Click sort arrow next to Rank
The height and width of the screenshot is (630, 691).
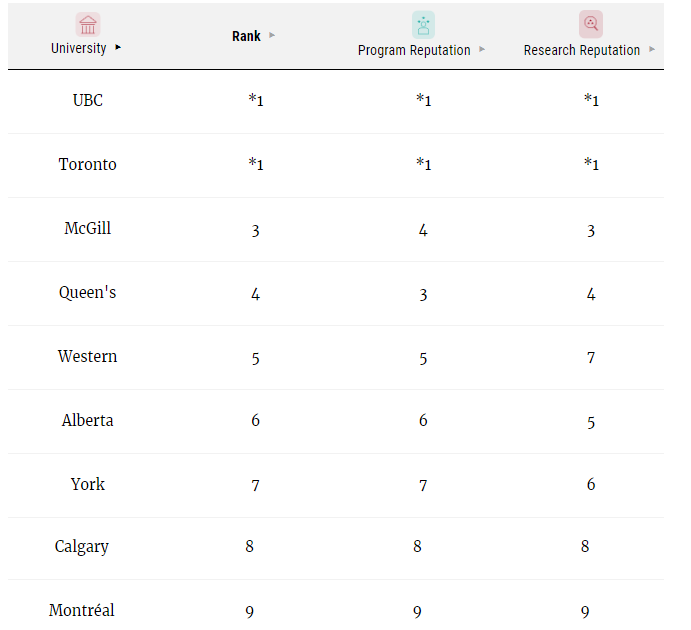272,36
